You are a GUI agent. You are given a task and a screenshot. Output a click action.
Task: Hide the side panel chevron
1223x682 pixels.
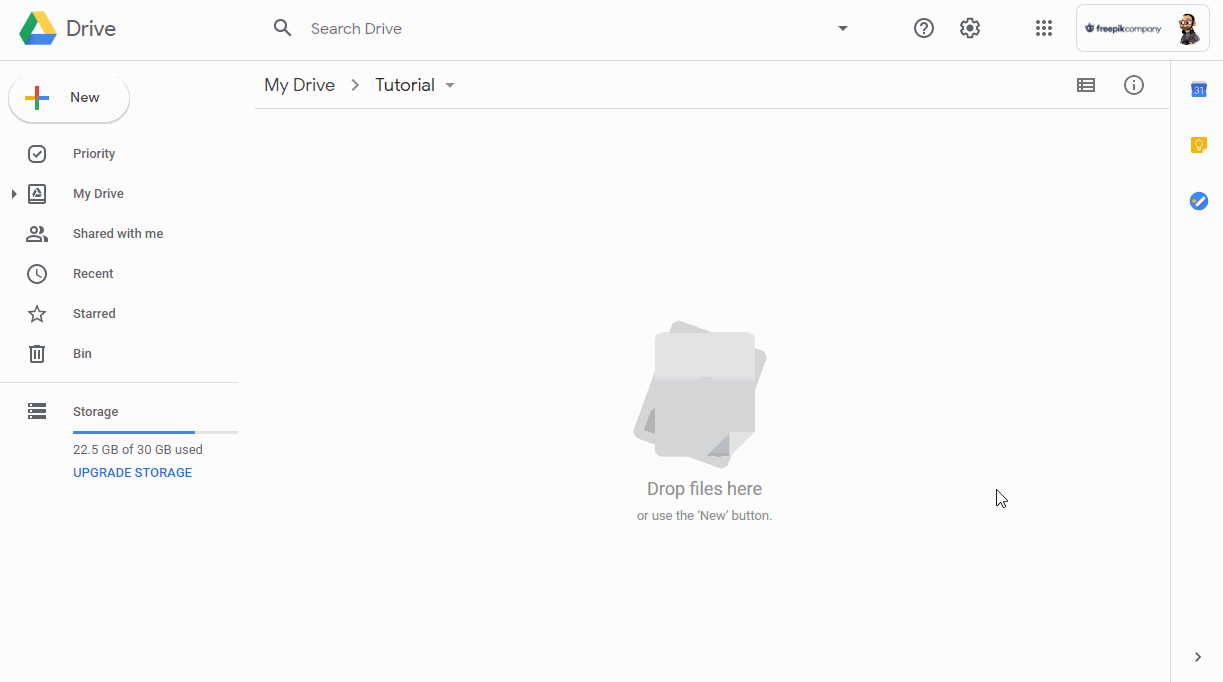point(1198,657)
